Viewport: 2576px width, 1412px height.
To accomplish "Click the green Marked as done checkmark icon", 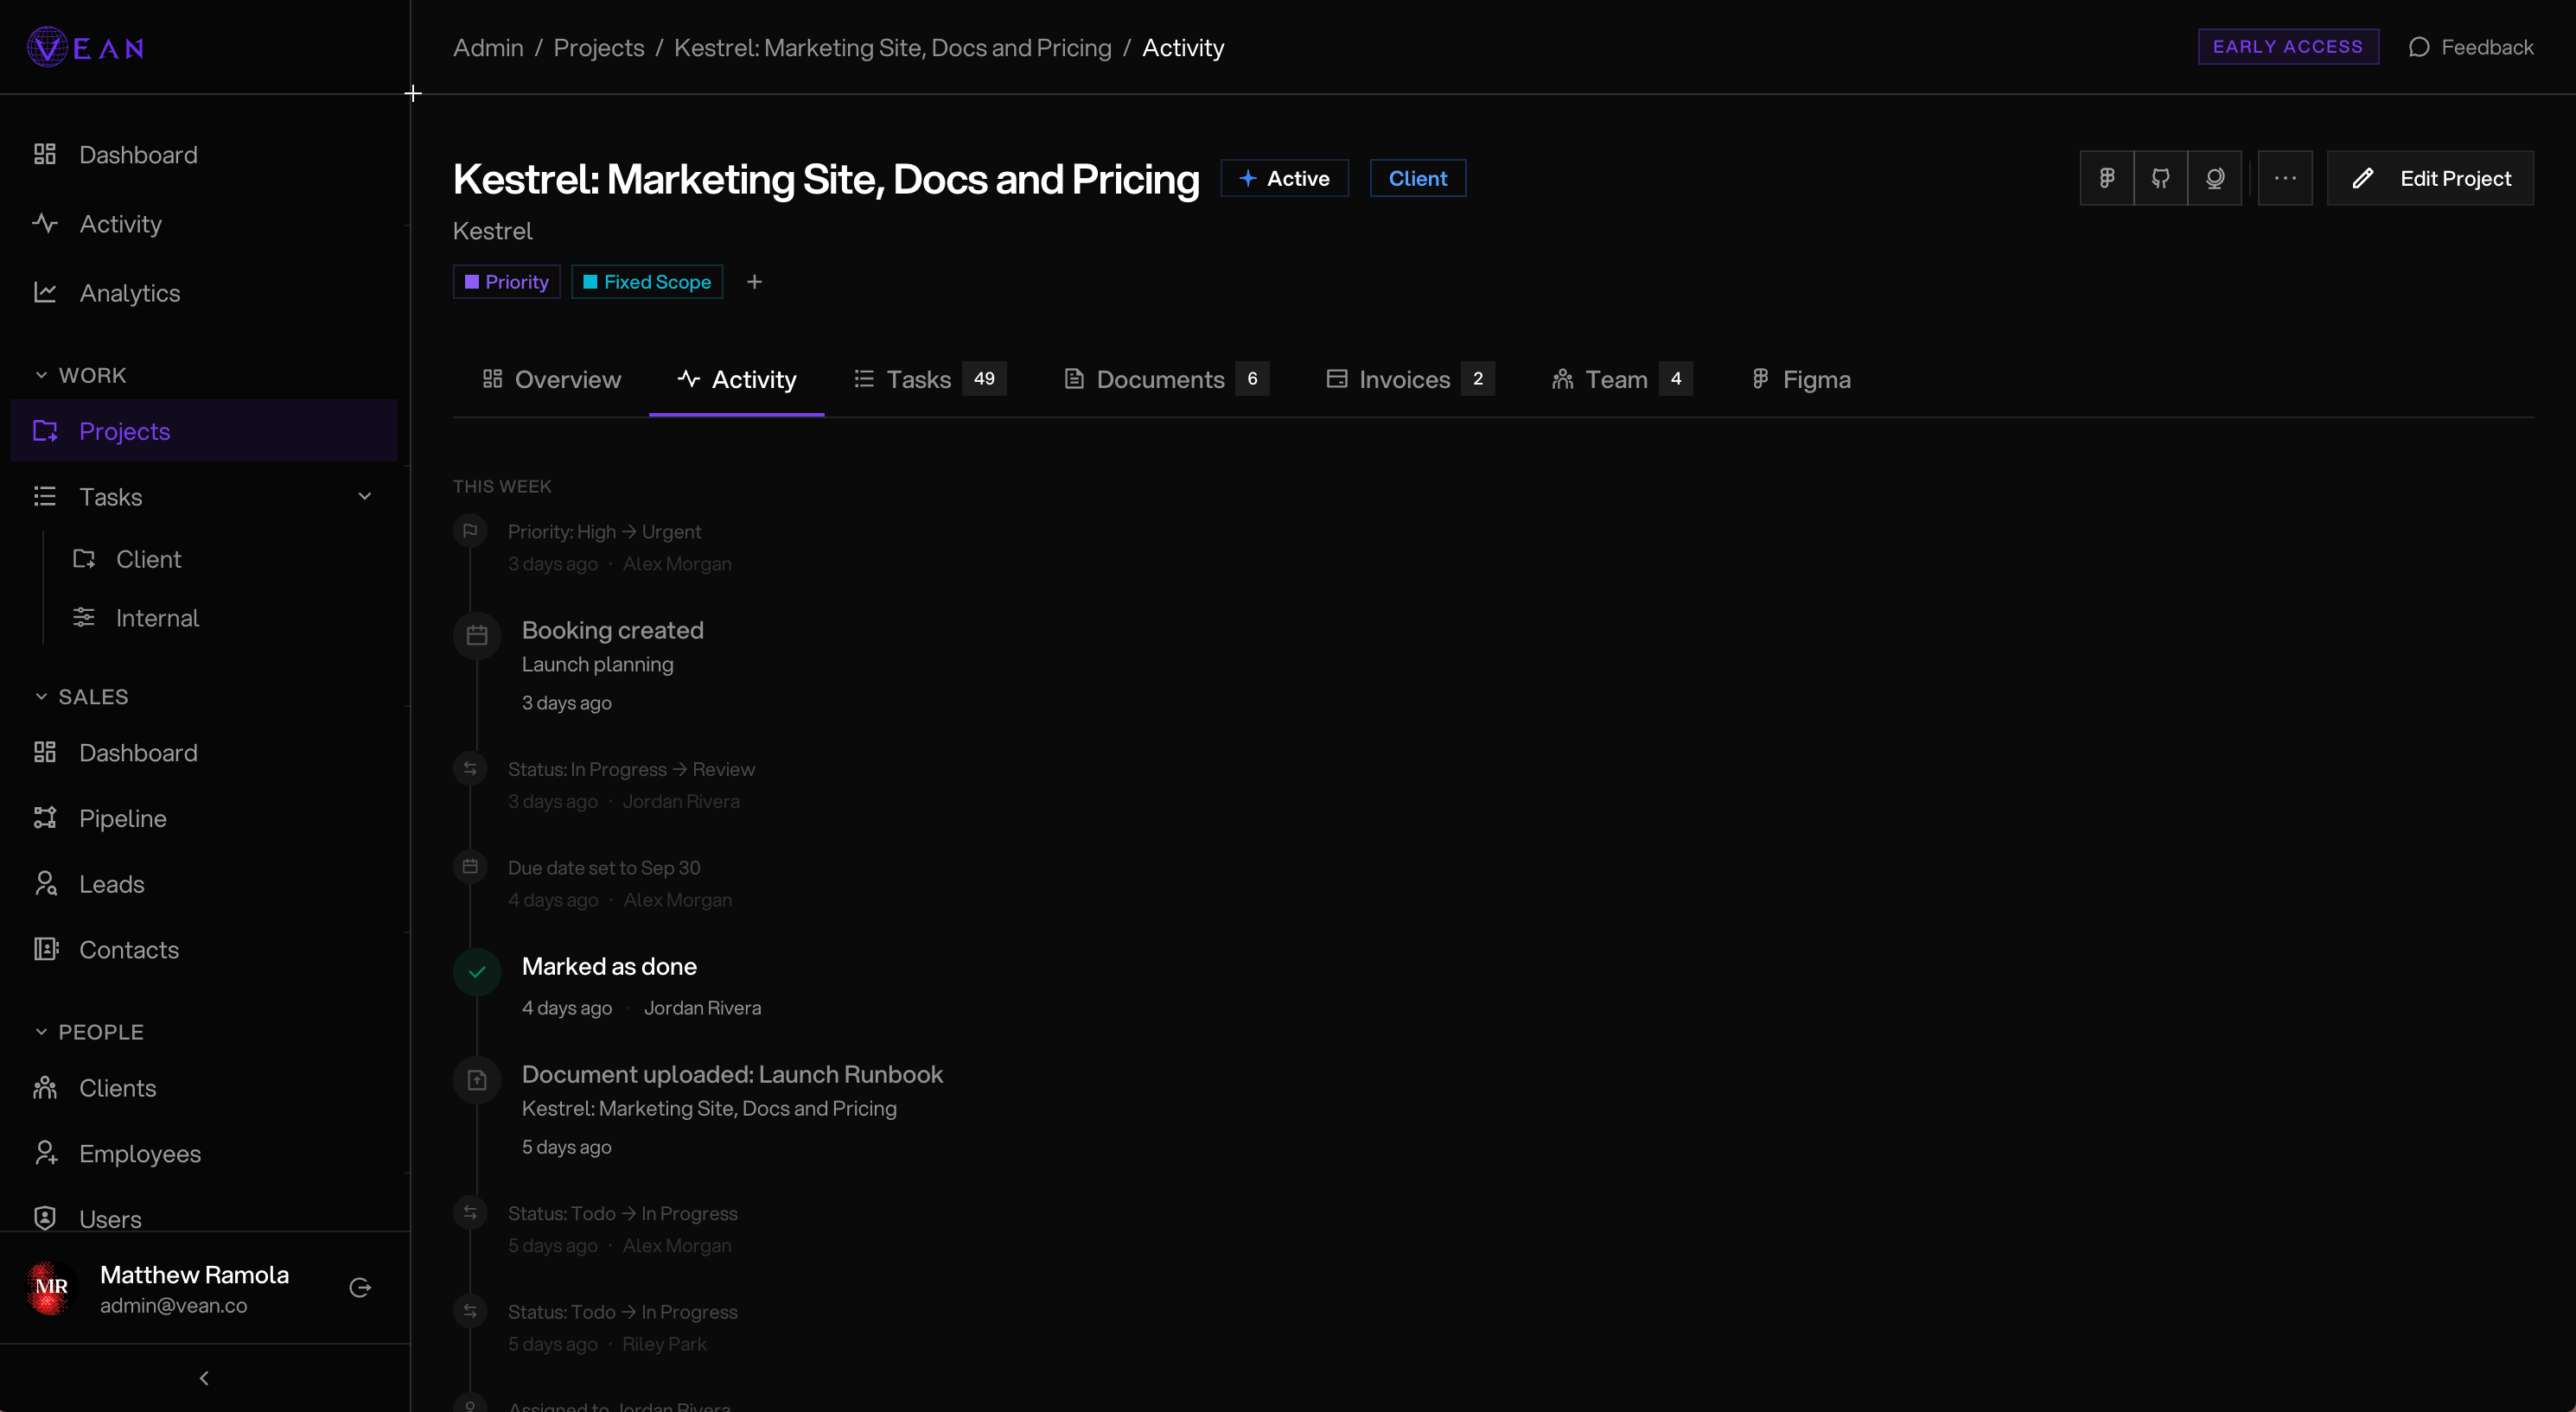I will [x=477, y=972].
